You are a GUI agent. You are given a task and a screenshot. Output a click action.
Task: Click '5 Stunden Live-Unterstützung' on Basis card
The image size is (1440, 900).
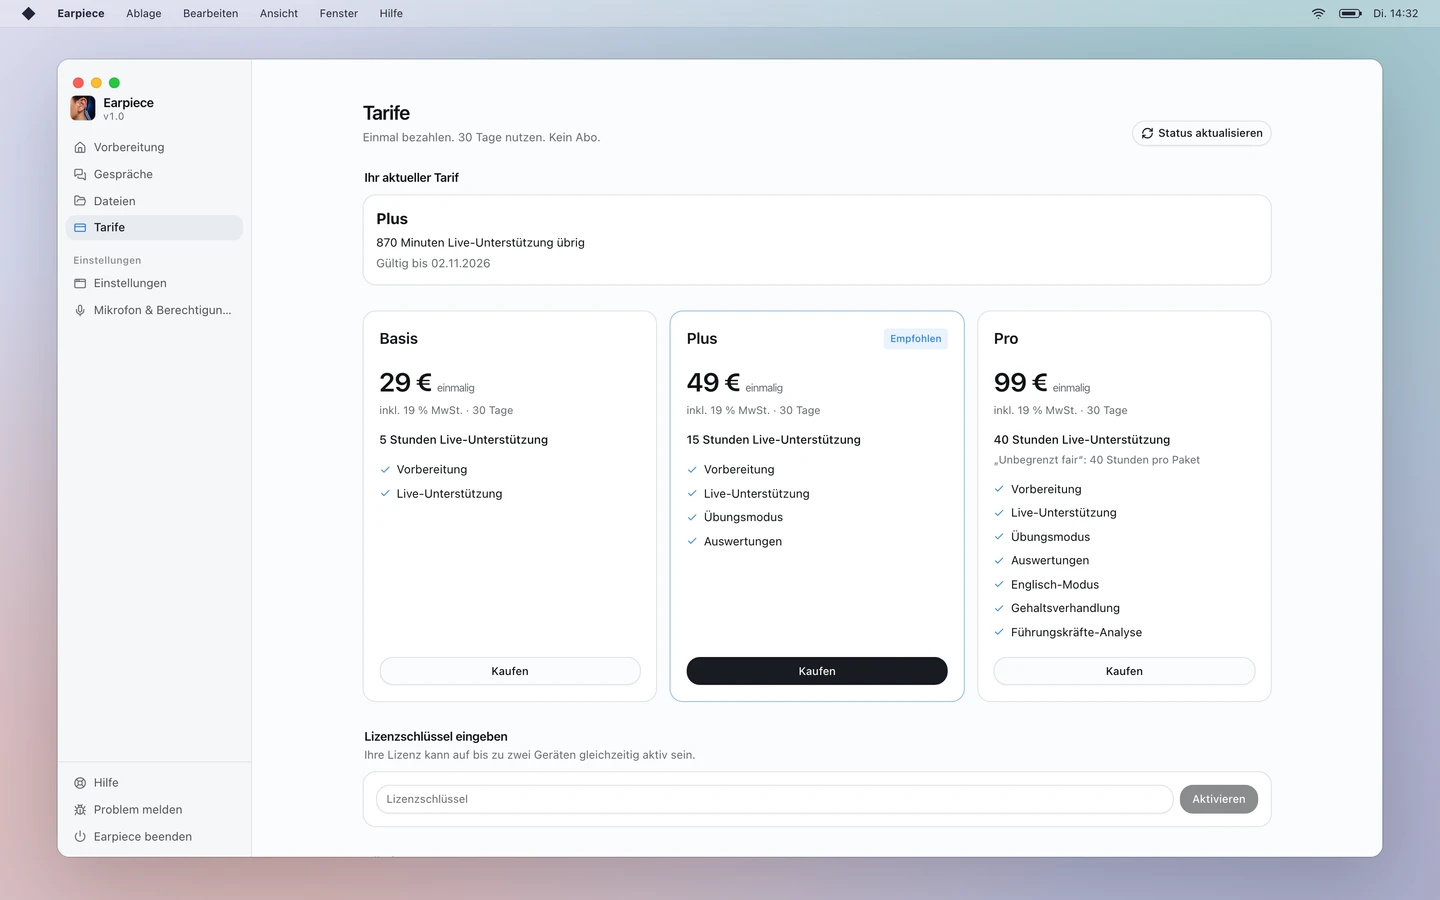pyautogui.click(x=464, y=440)
